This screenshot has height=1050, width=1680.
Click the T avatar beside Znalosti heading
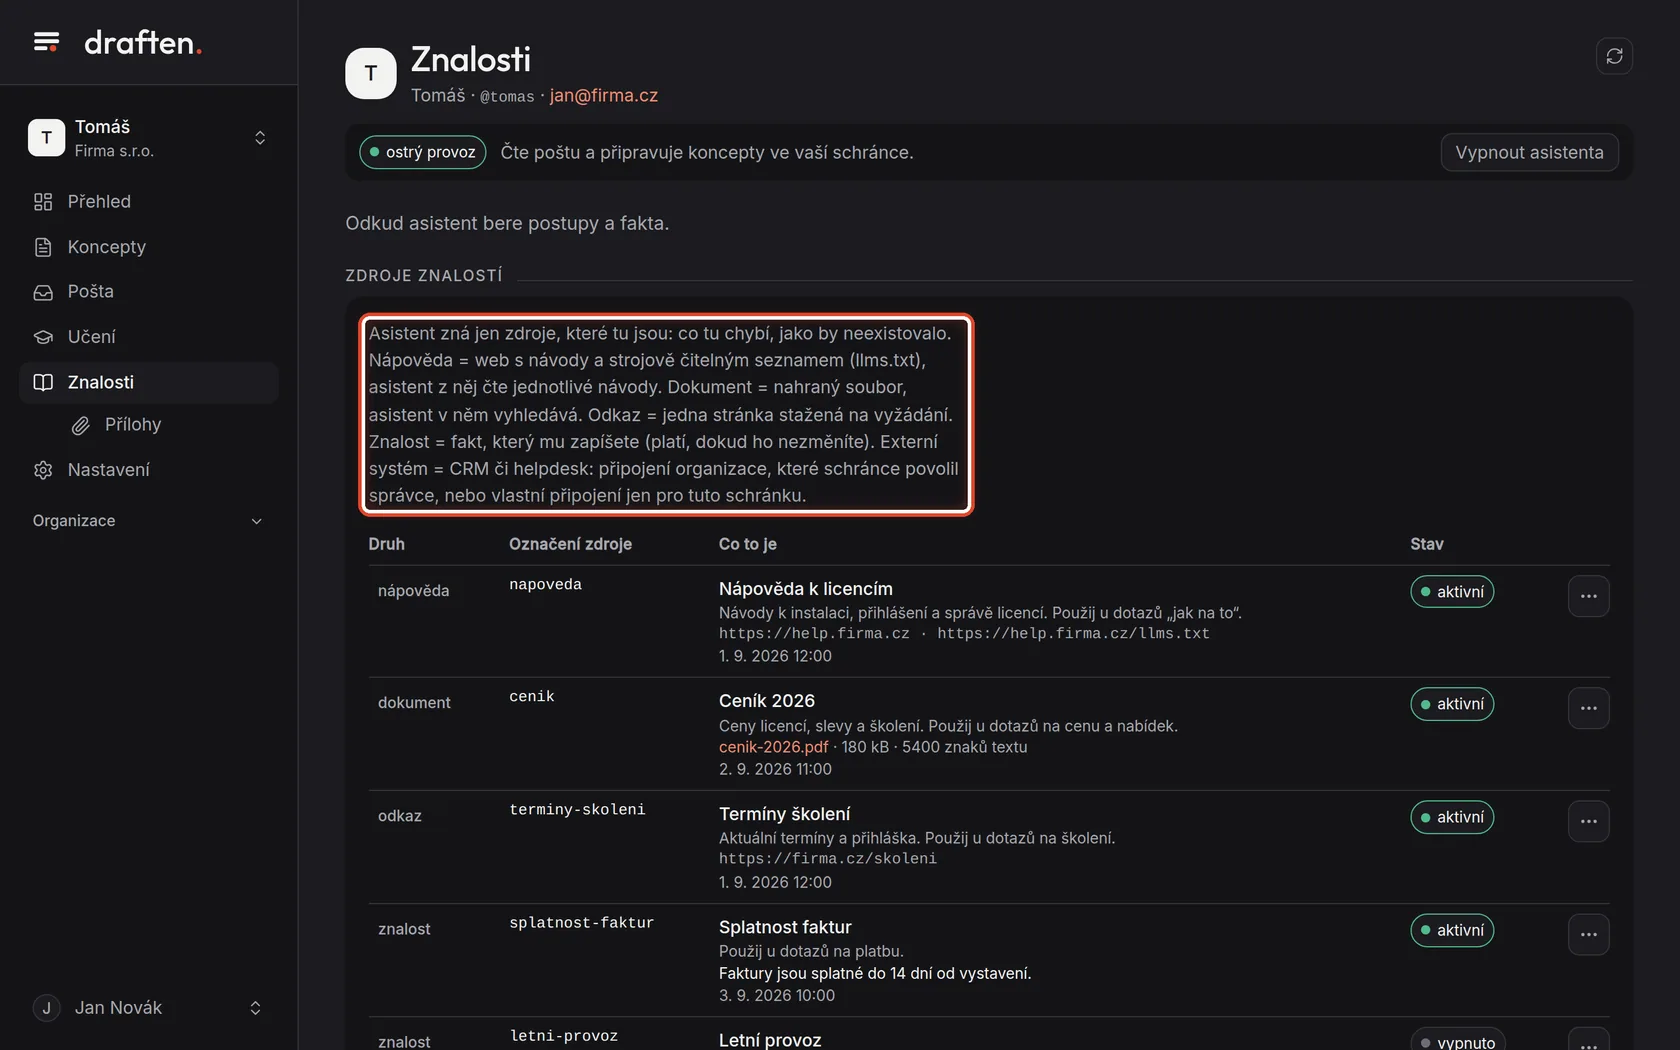pyautogui.click(x=371, y=73)
